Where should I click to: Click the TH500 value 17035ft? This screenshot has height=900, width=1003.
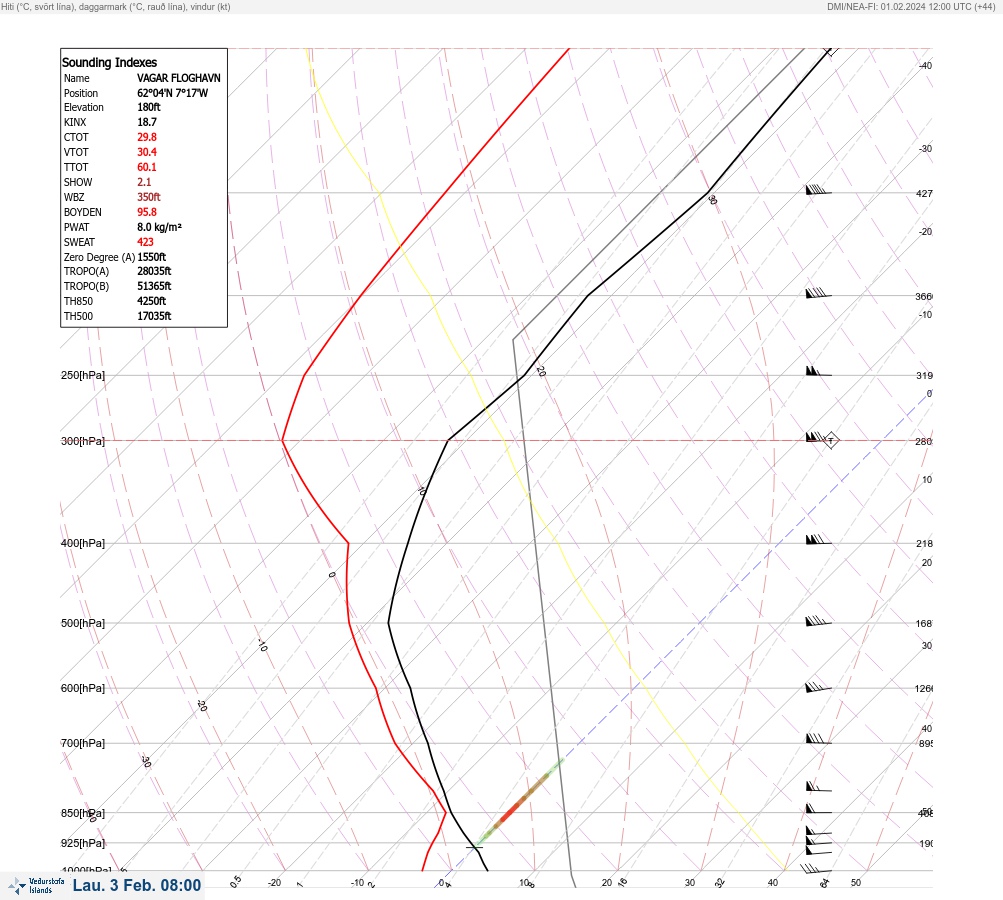154,316
